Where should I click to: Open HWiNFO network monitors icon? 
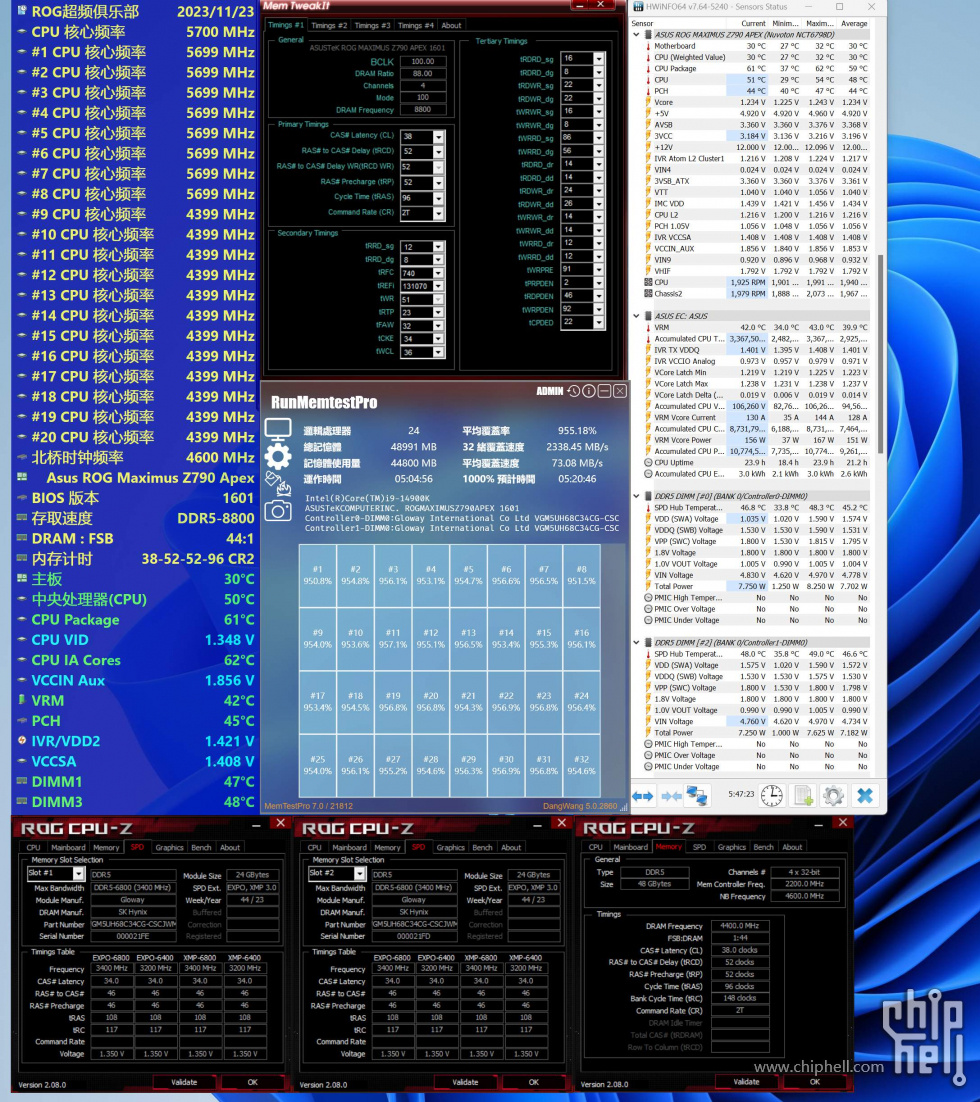tap(697, 796)
